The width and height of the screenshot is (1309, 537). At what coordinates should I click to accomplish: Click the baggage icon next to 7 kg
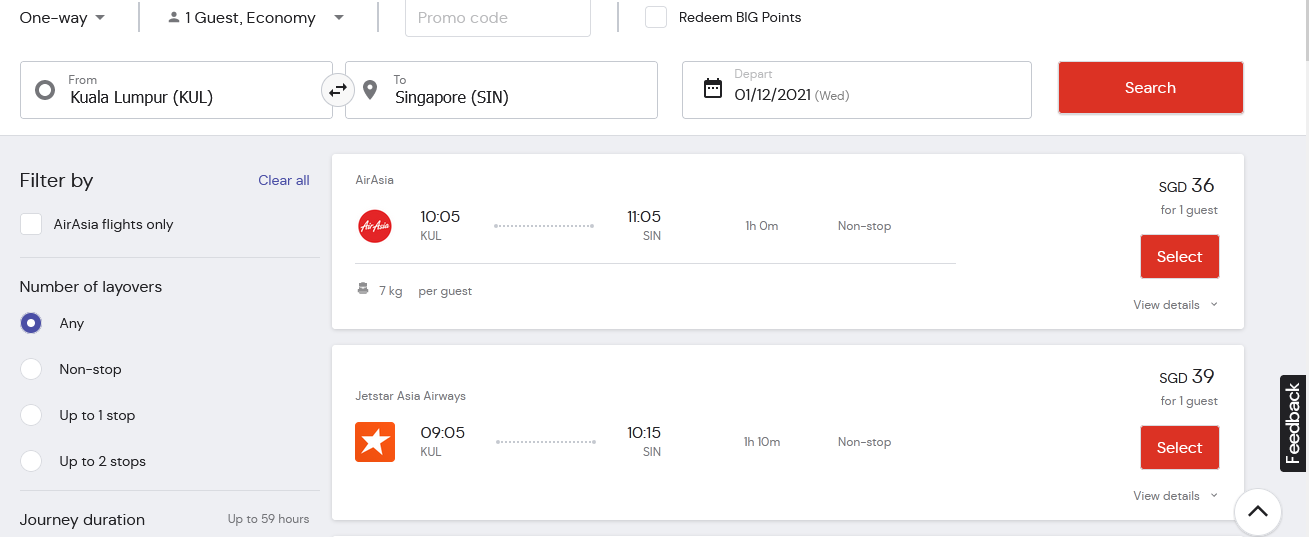pyautogui.click(x=363, y=290)
